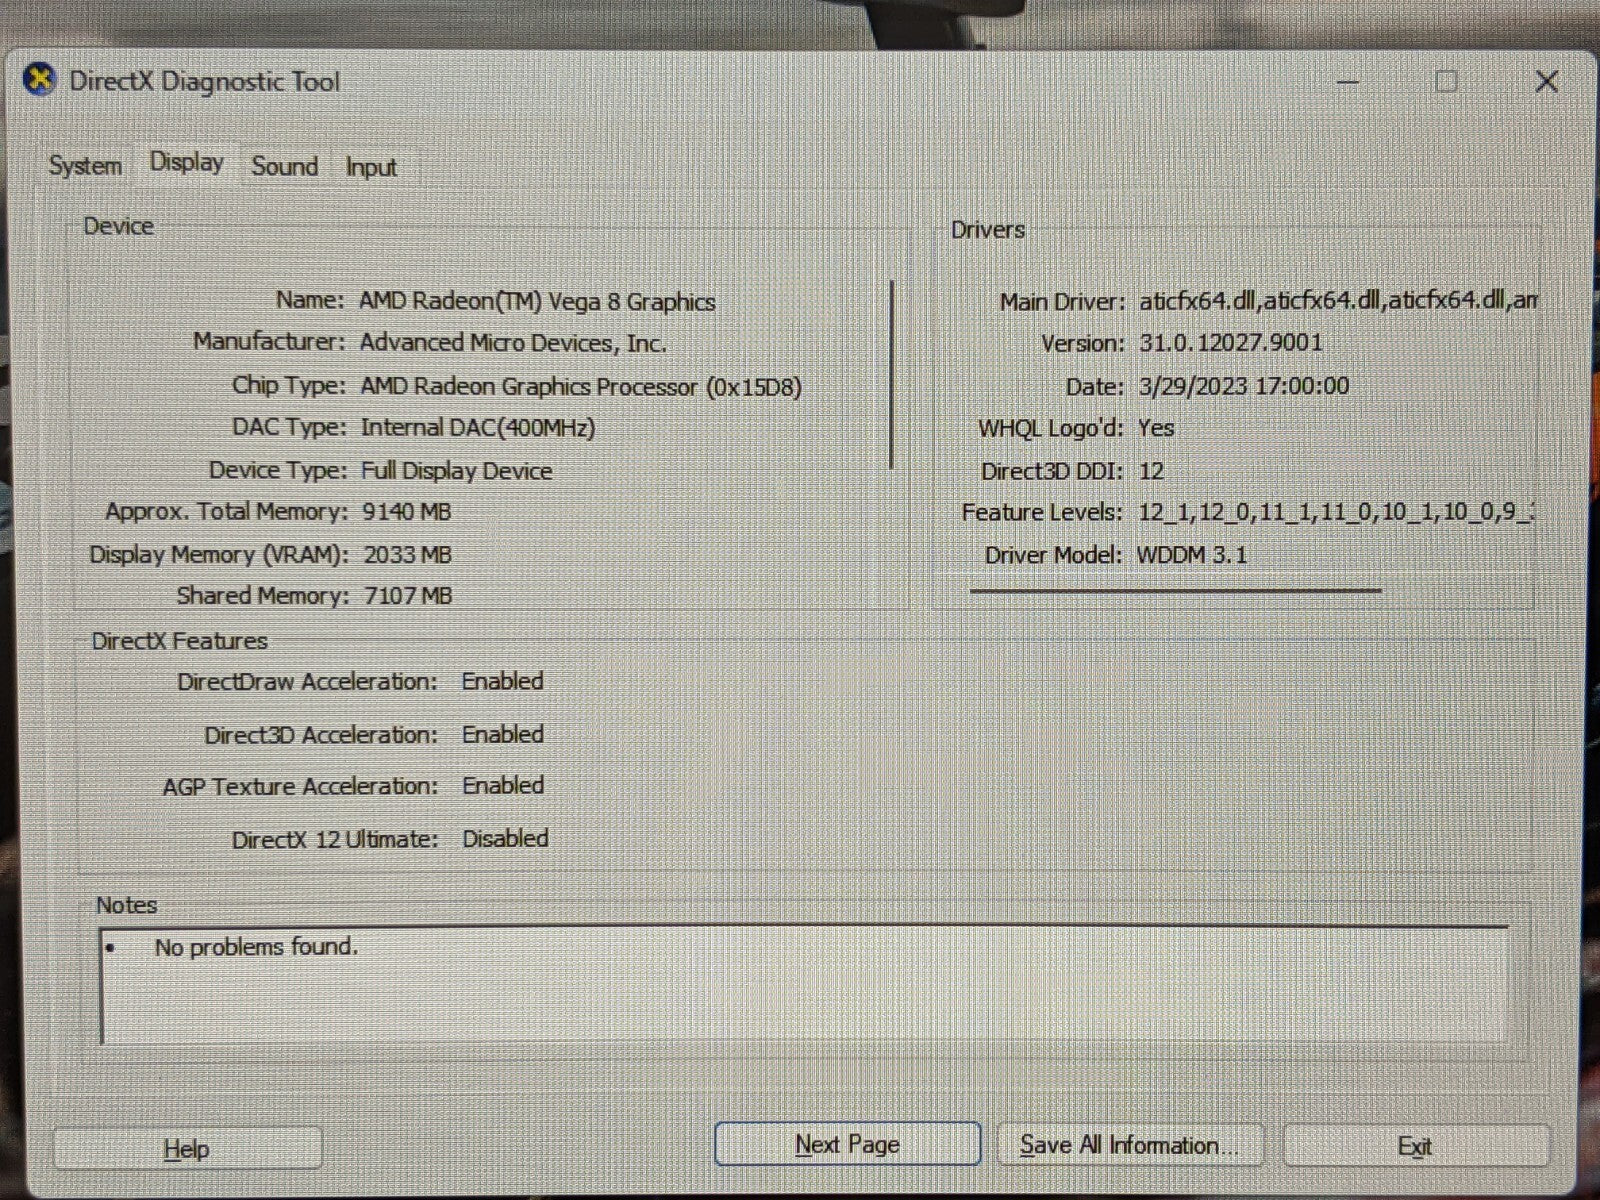Minimize the DirectX Diagnostic Tool window
Image resolution: width=1600 pixels, height=1200 pixels.
click(1347, 82)
